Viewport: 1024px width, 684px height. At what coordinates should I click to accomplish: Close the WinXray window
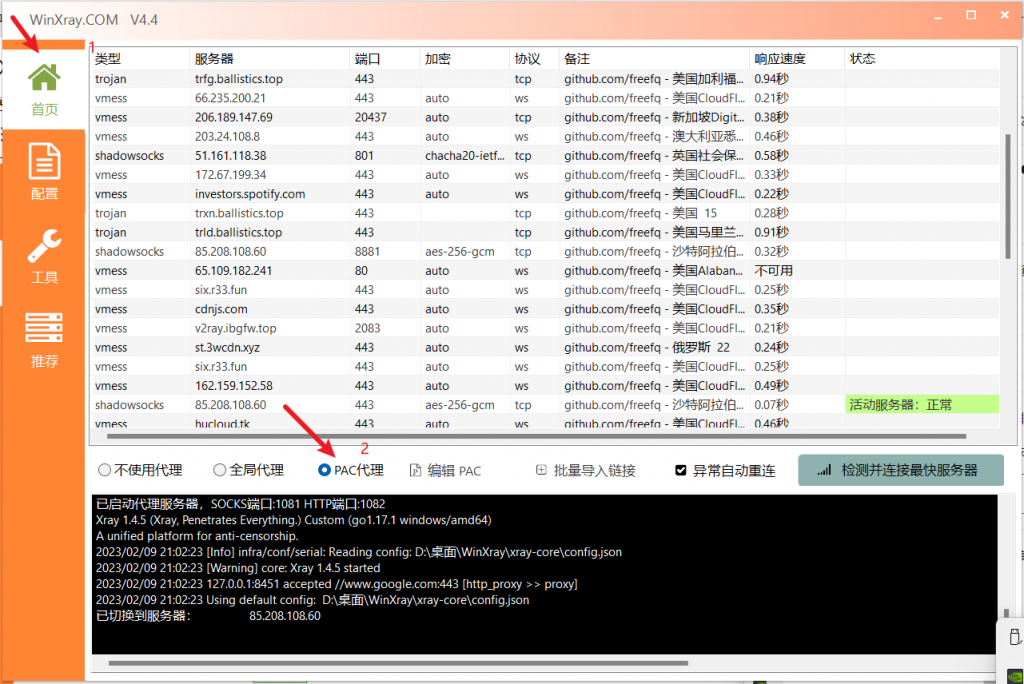click(1004, 16)
